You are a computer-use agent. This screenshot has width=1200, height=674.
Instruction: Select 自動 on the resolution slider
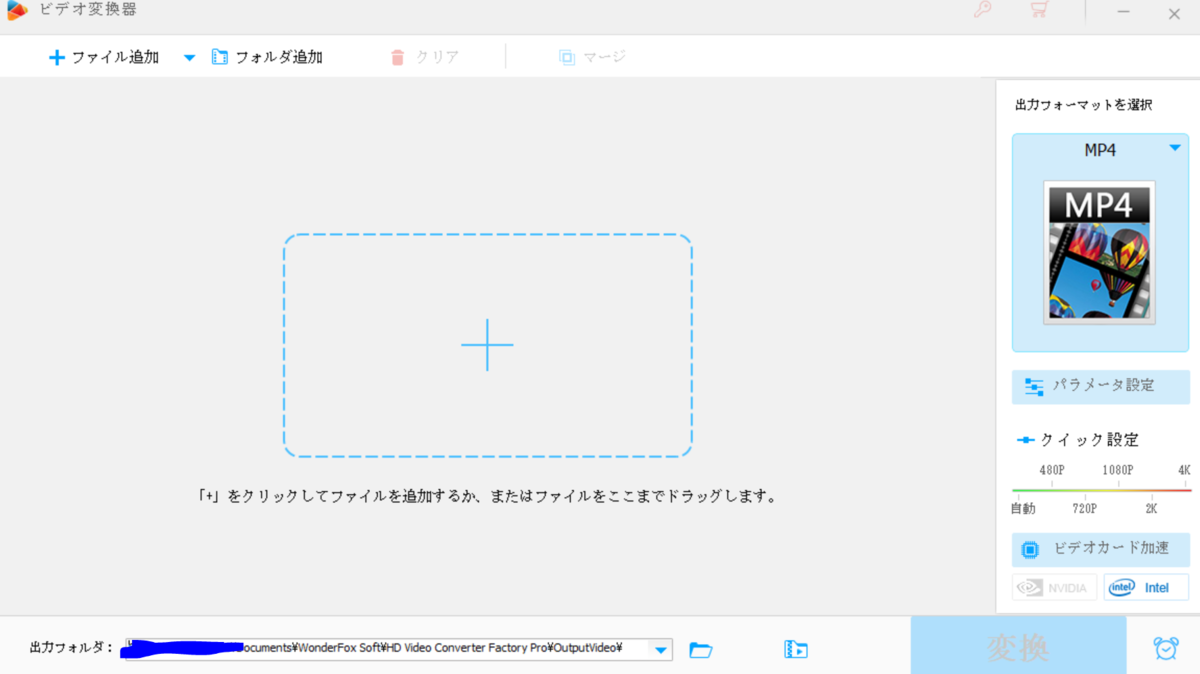pyautogui.click(x=1023, y=508)
